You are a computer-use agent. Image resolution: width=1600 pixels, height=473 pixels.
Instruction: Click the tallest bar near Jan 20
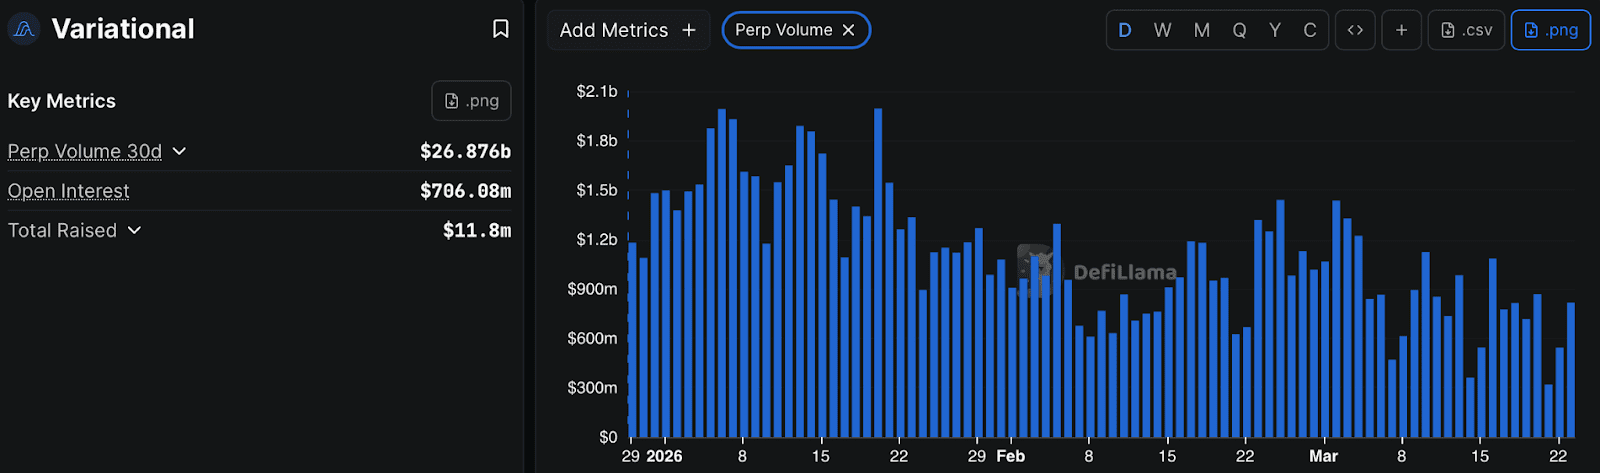coord(878,270)
